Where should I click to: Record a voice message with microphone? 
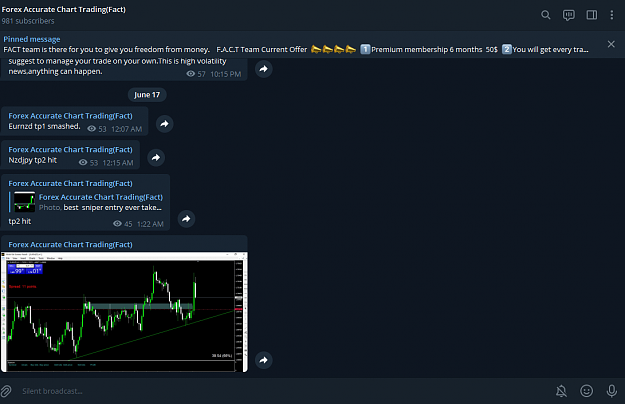click(x=611, y=391)
